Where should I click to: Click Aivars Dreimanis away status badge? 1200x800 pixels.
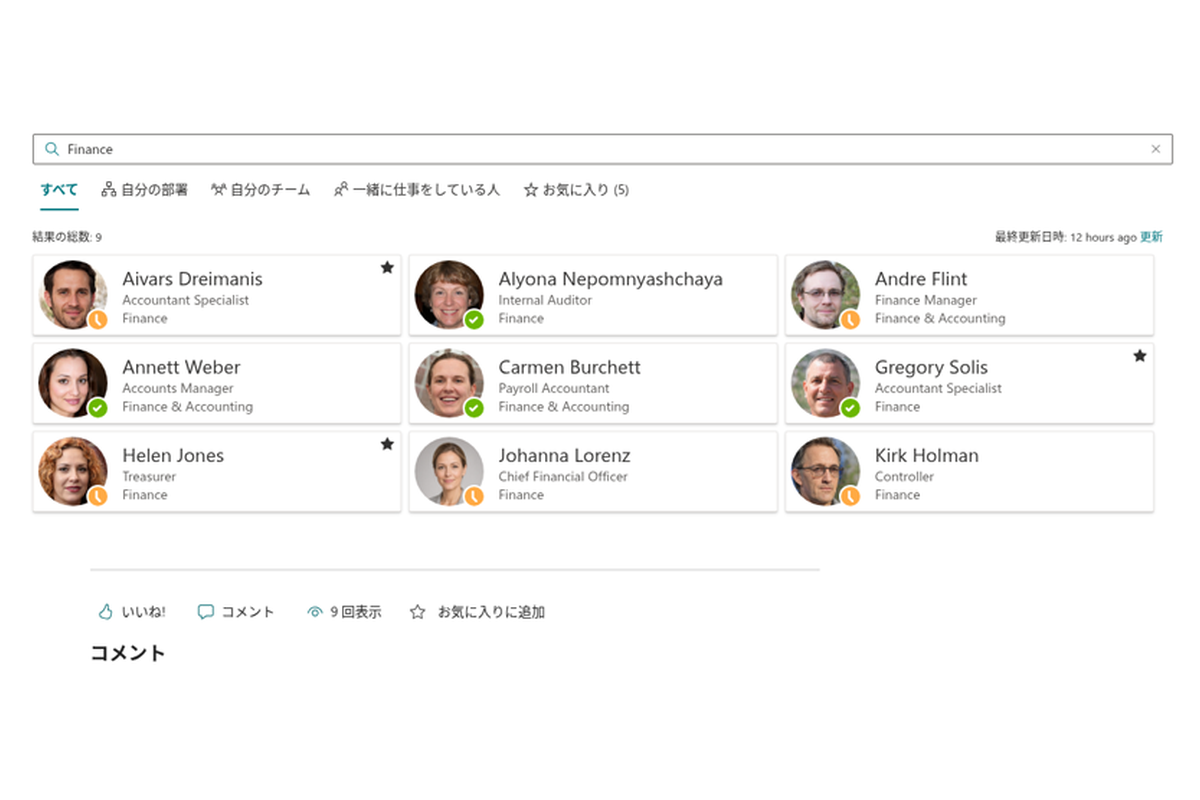pyautogui.click(x=98, y=320)
